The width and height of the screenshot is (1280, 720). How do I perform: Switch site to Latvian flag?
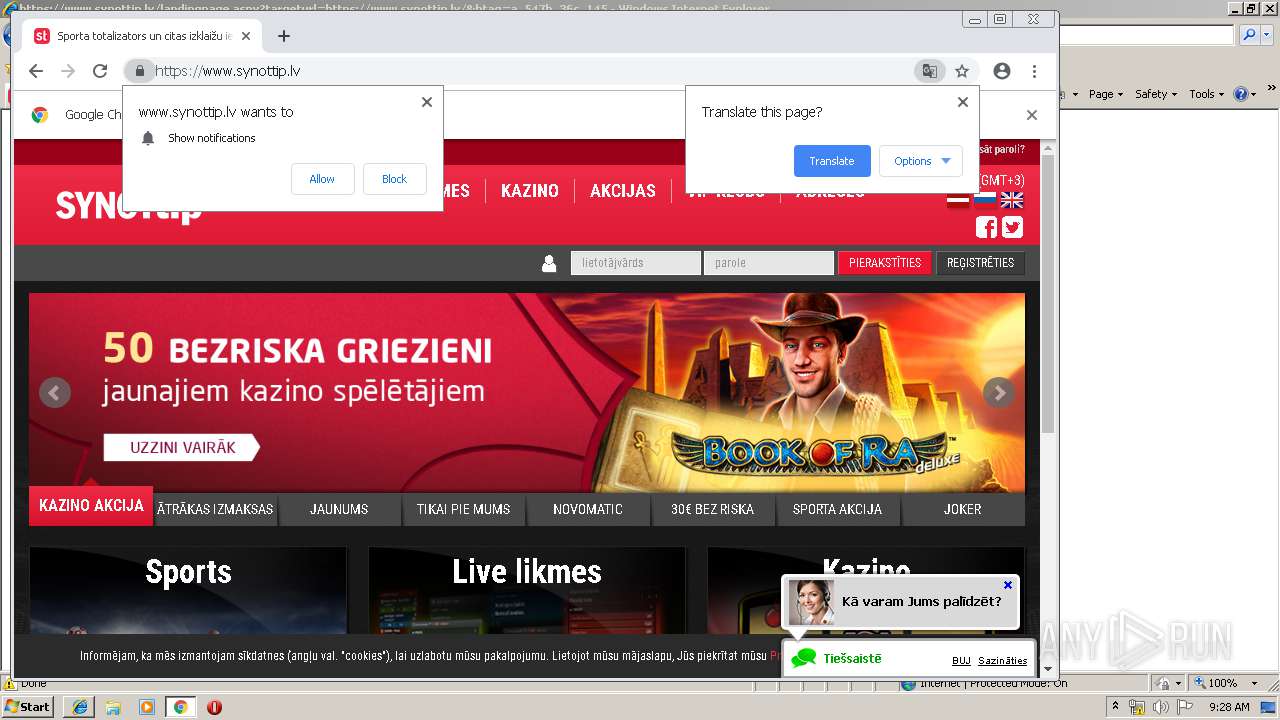pyautogui.click(x=958, y=199)
